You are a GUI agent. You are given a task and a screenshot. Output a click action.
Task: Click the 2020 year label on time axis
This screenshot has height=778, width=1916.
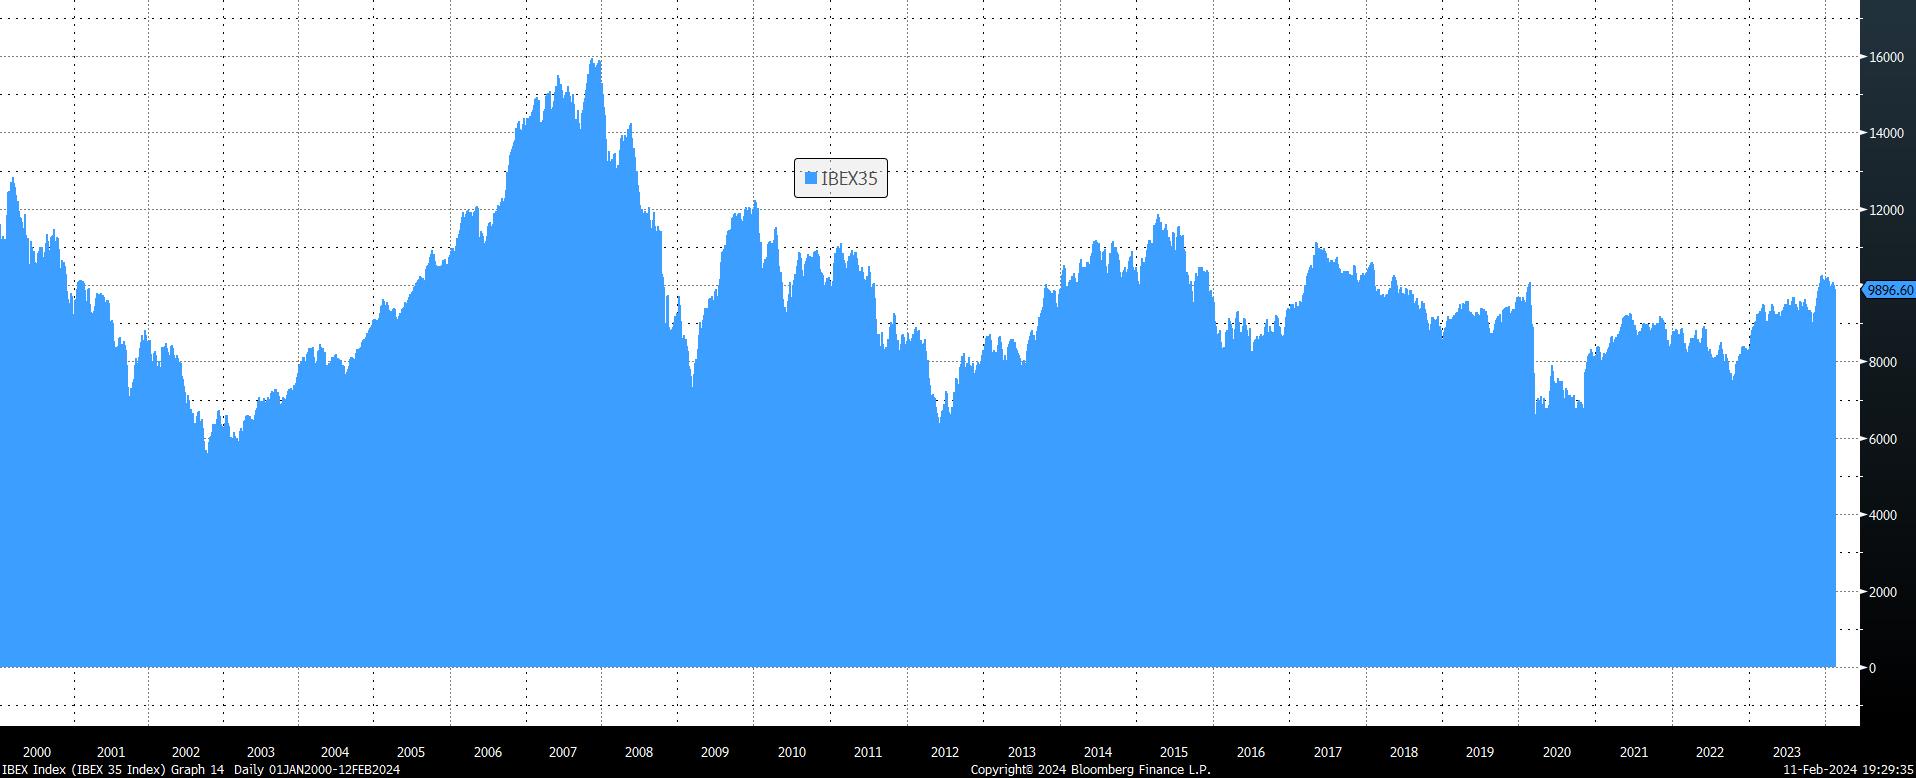1556,752
